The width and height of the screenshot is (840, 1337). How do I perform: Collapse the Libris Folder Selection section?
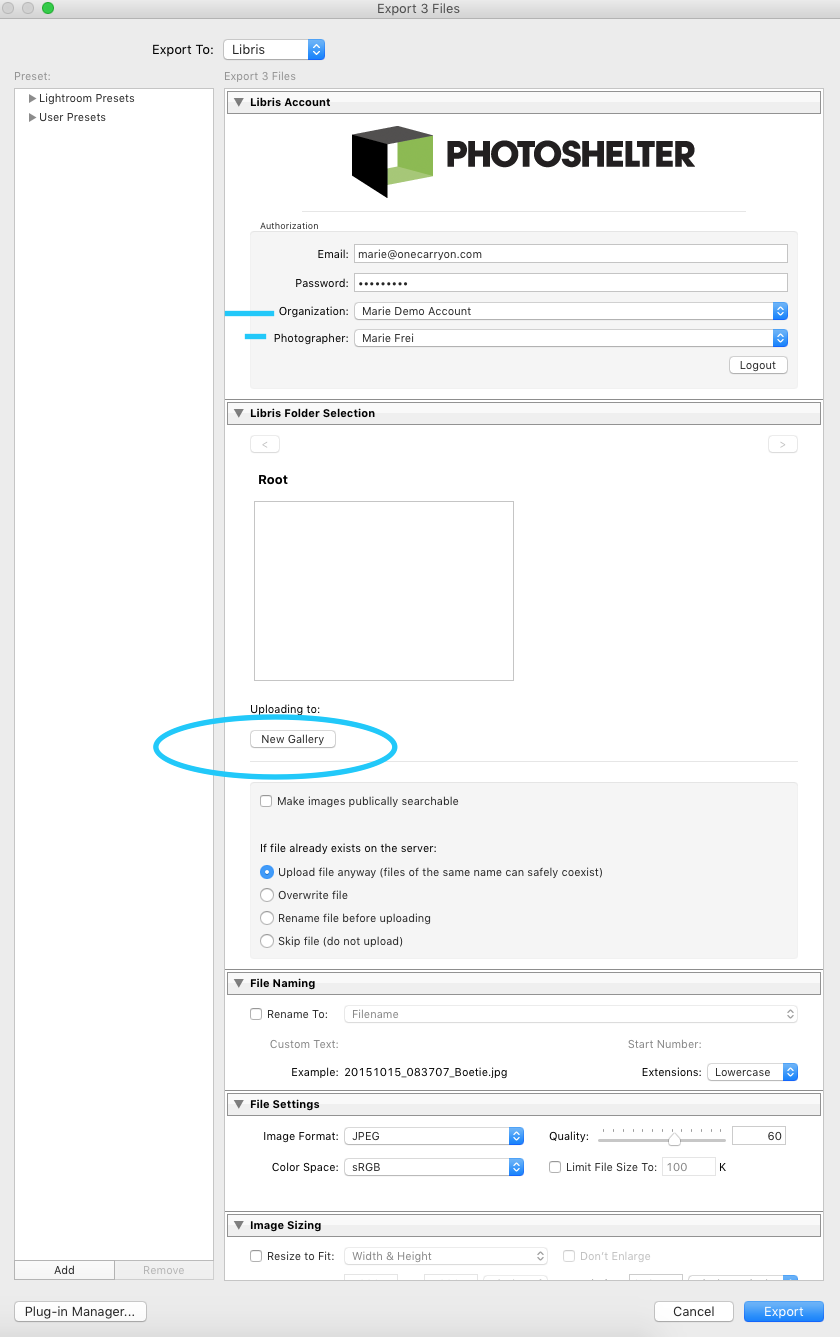coord(238,413)
